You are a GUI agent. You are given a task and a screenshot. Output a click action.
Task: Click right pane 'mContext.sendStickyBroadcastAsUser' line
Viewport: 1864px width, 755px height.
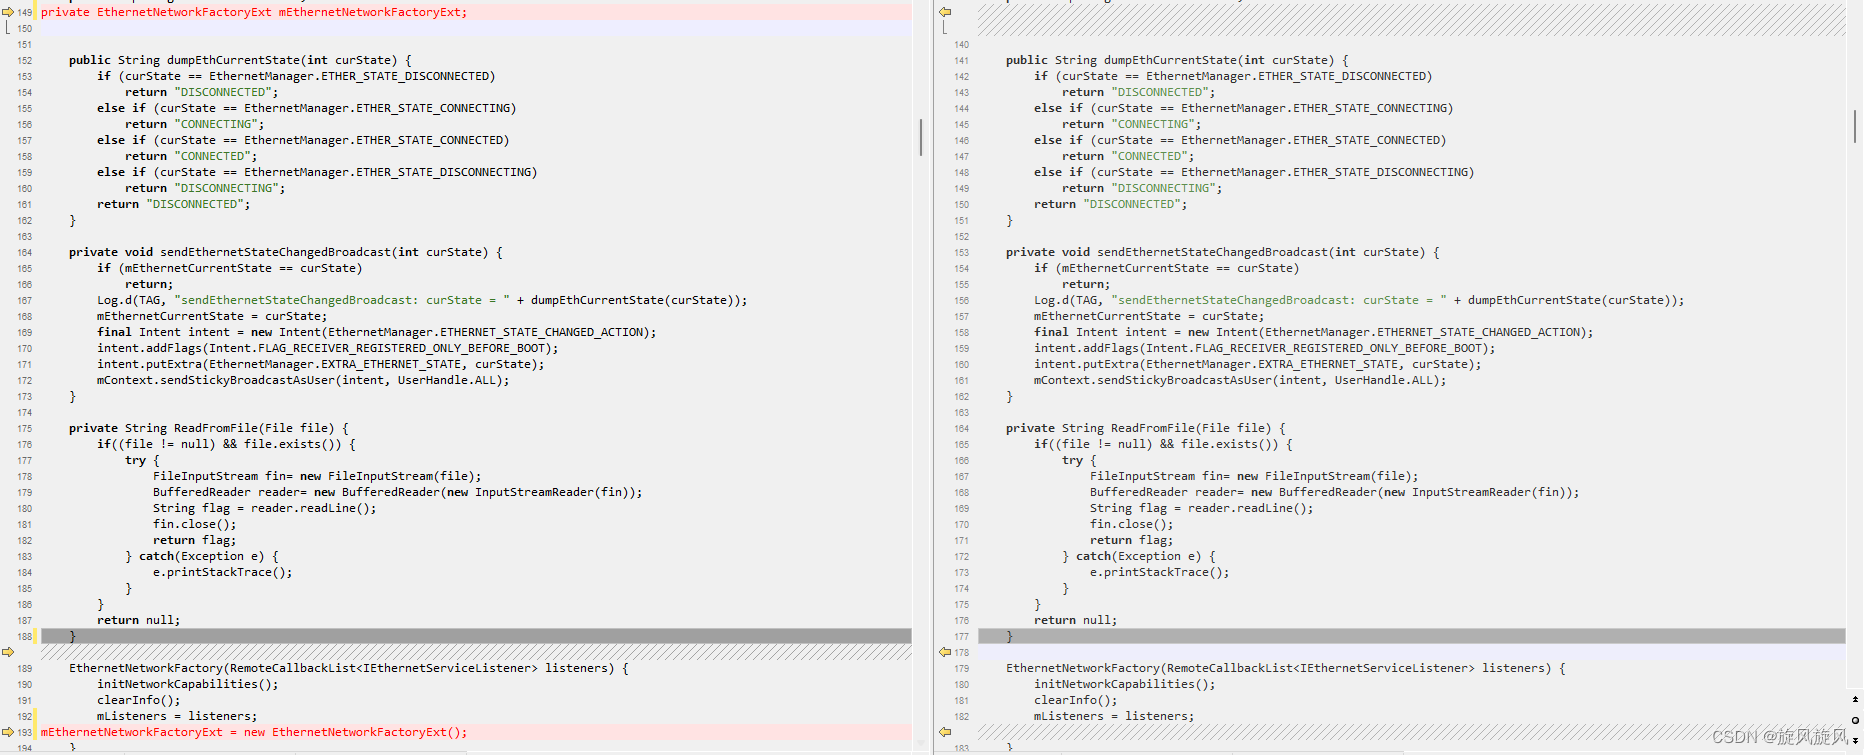[1240, 380]
